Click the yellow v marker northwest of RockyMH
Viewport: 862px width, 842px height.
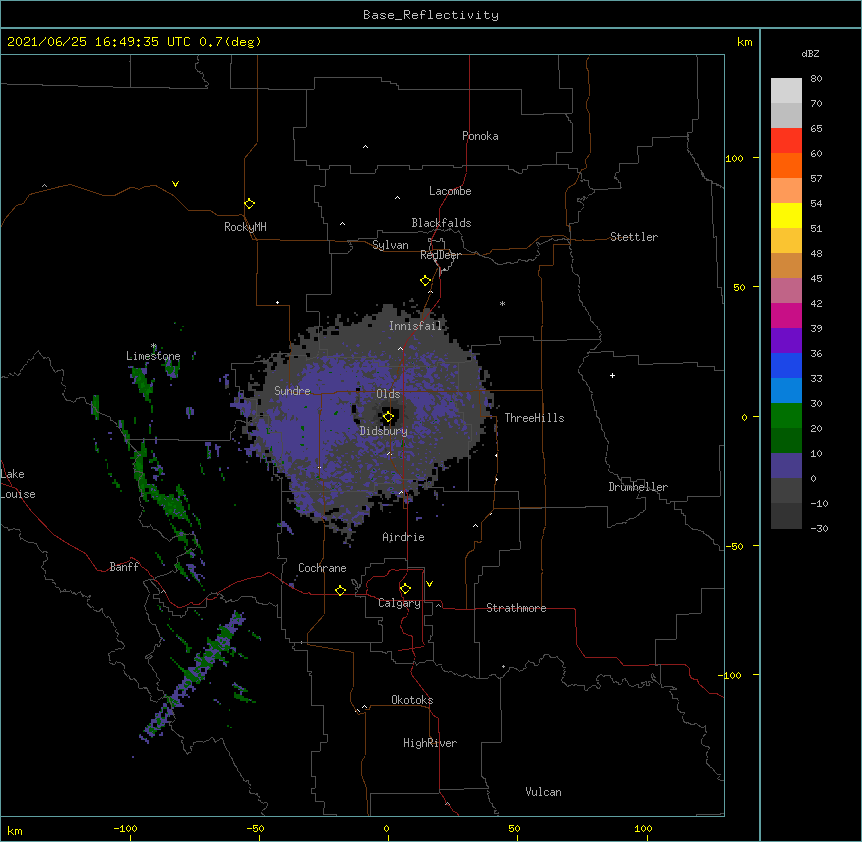(175, 184)
